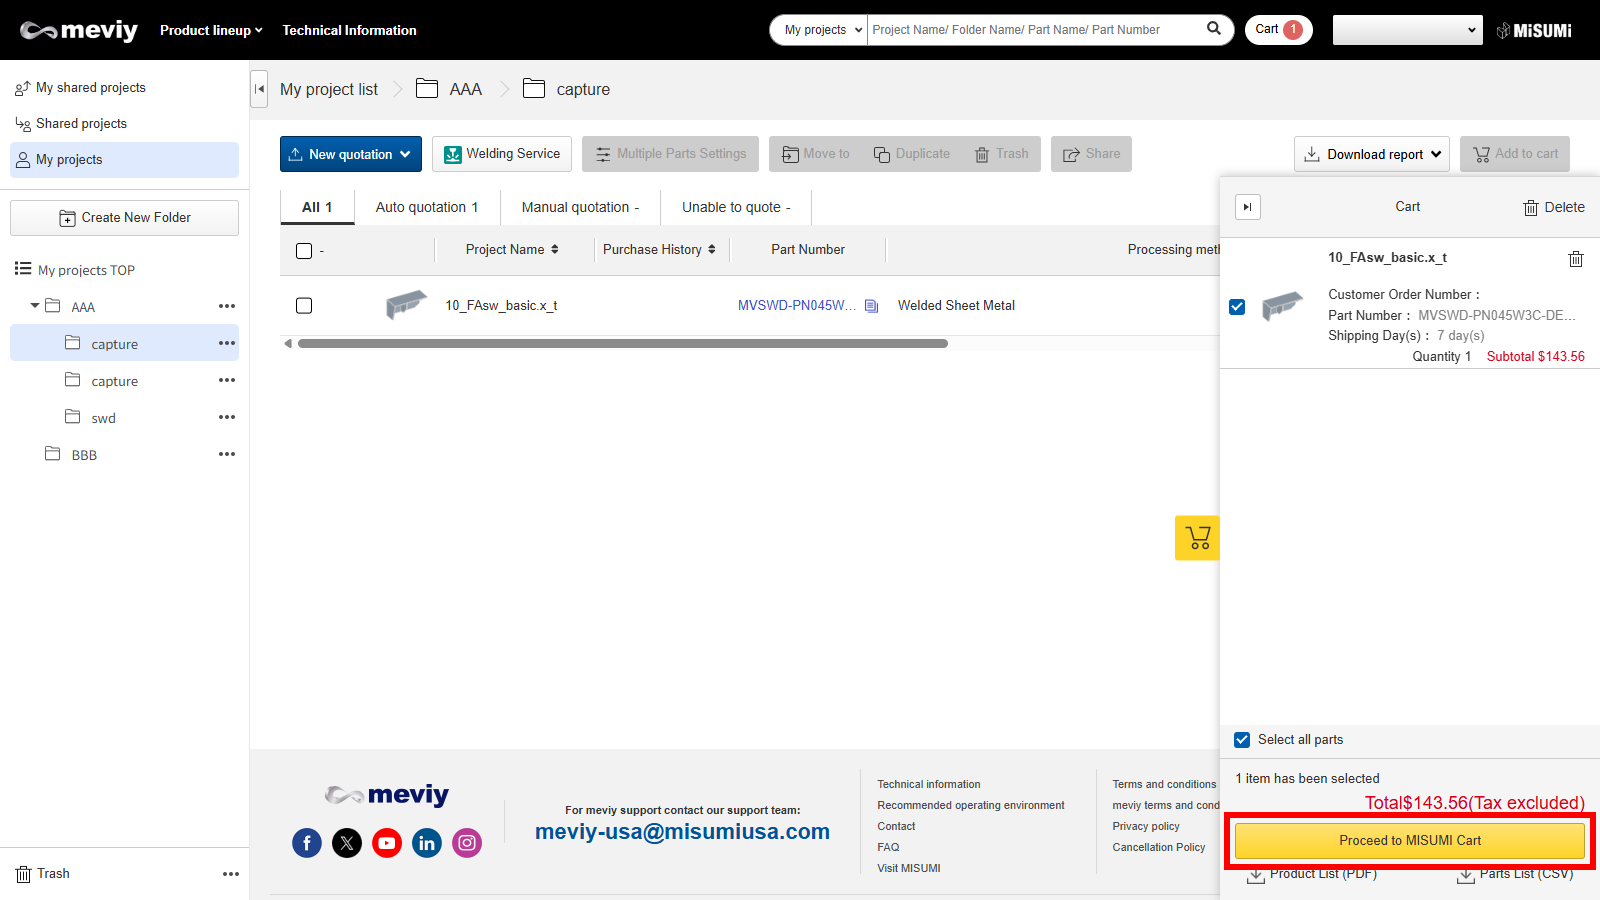Click Proceed to MISUMI Cart
1600x900 pixels.
point(1409,841)
